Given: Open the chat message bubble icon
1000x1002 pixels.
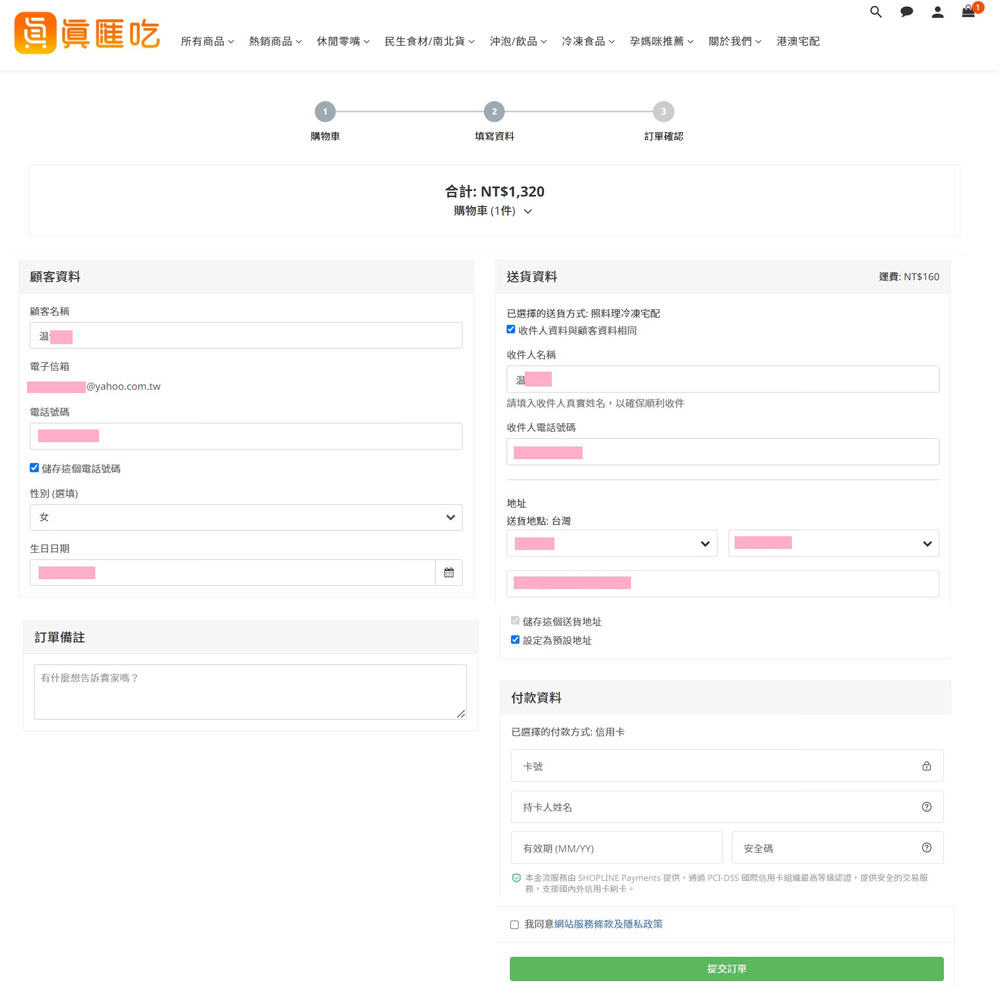Looking at the screenshot, I should pos(906,12).
